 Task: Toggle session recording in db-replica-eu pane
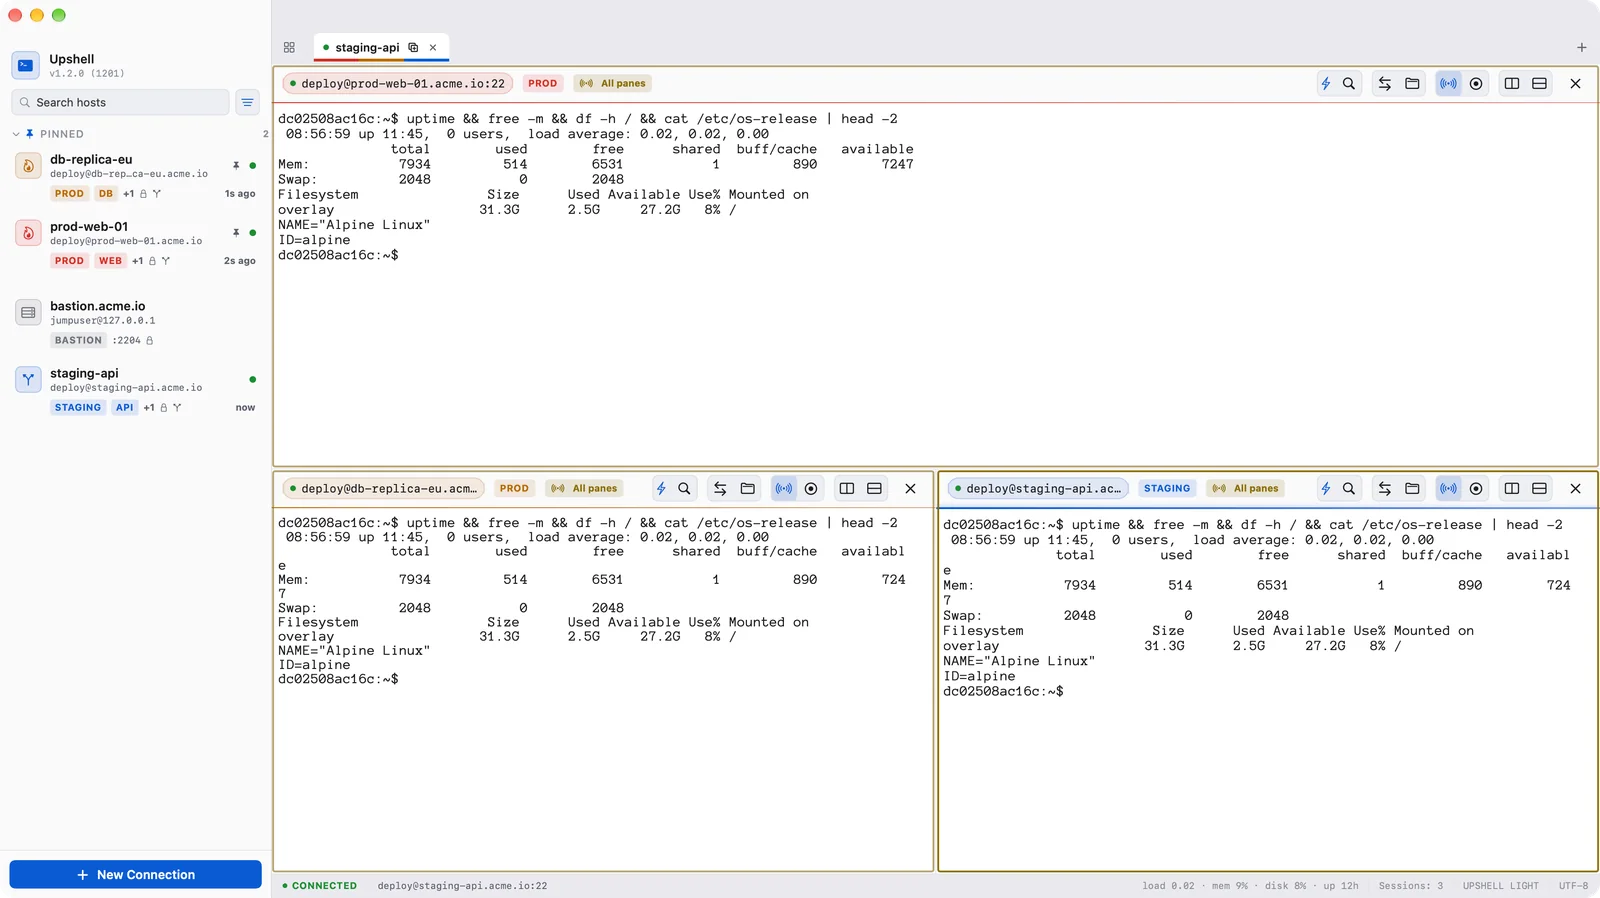(x=811, y=489)
